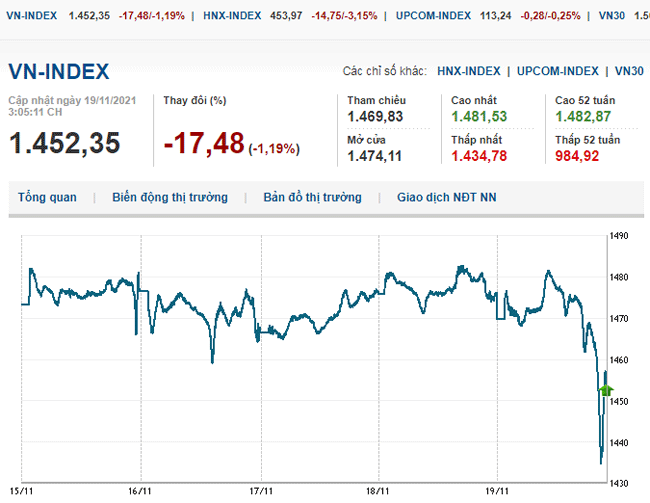
Task: Open VN30 link beside Các chỉ số khác
Action: 629,71
